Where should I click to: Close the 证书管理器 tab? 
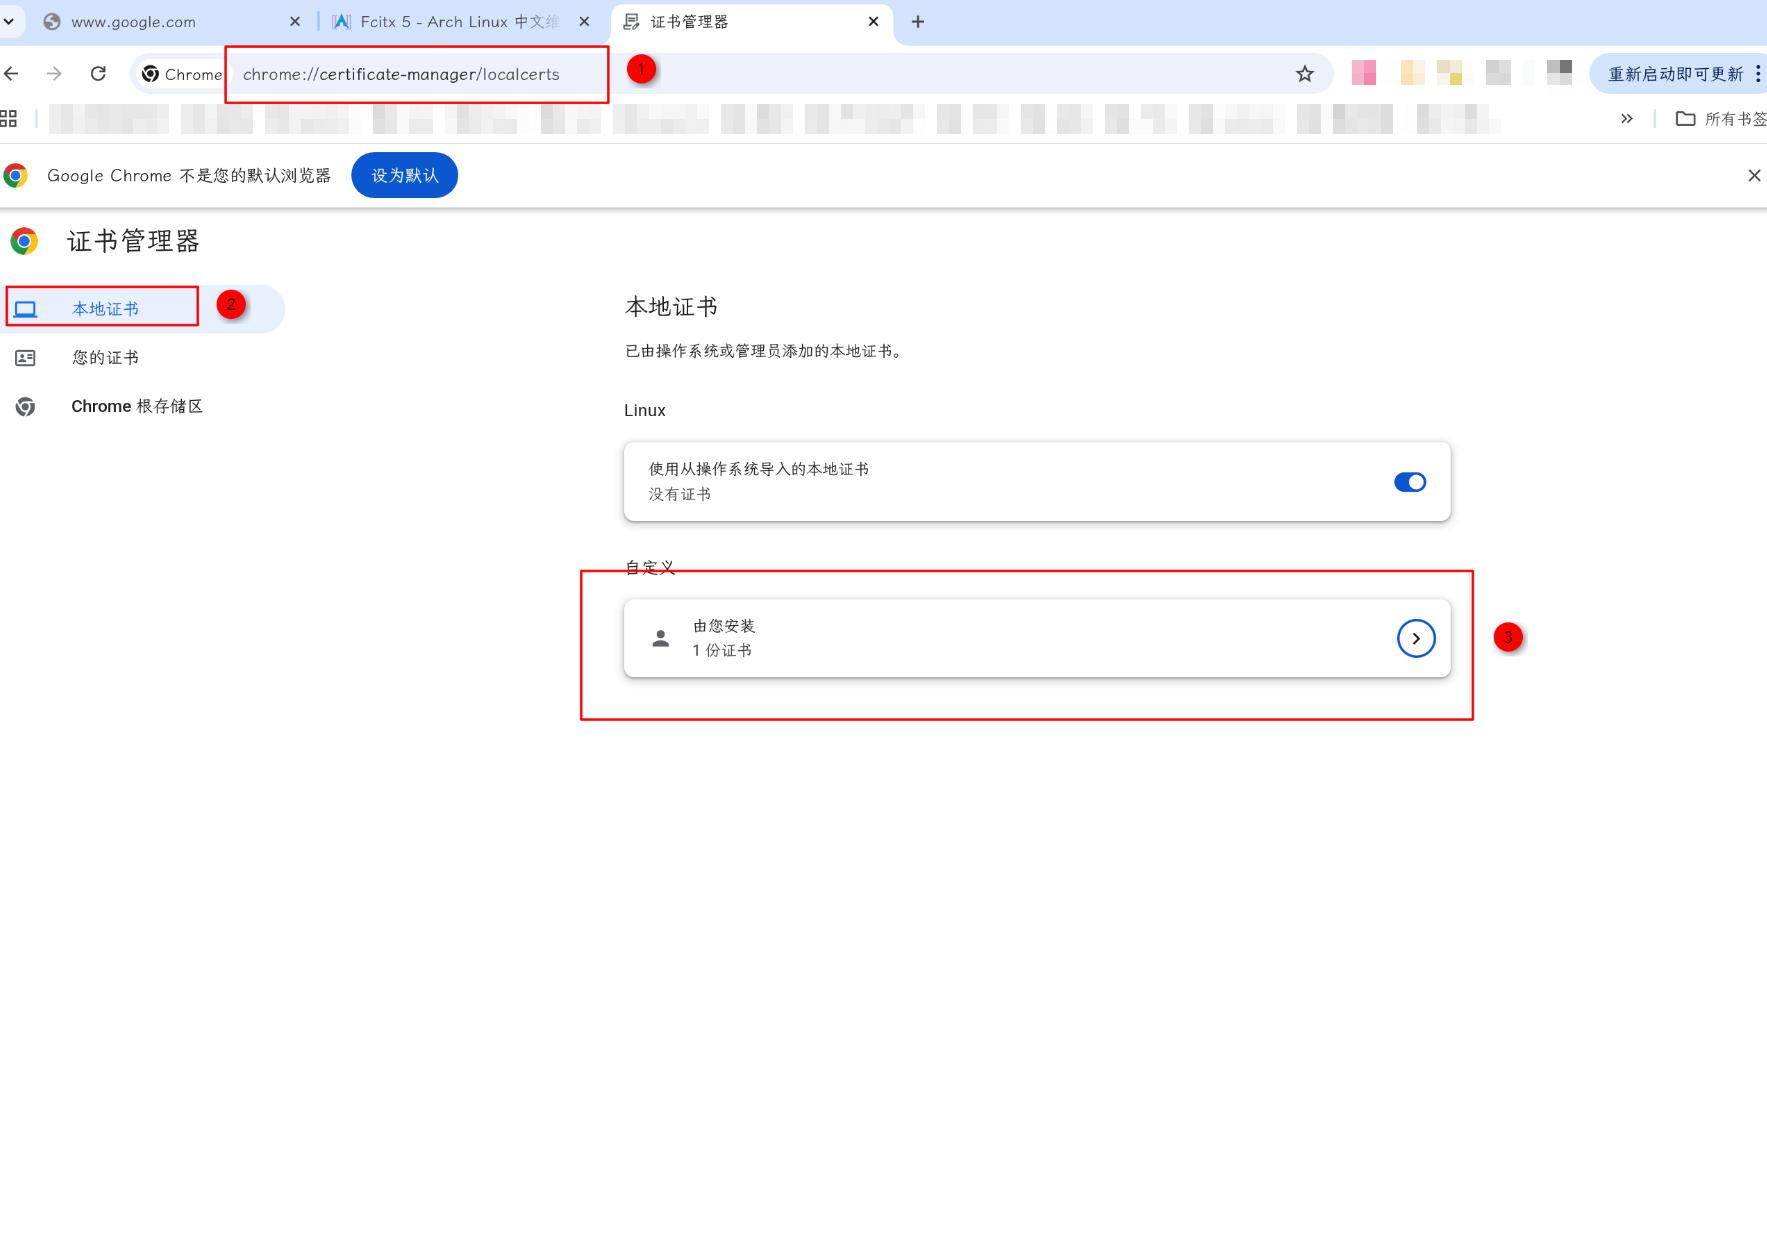click(x=874, y=21)
